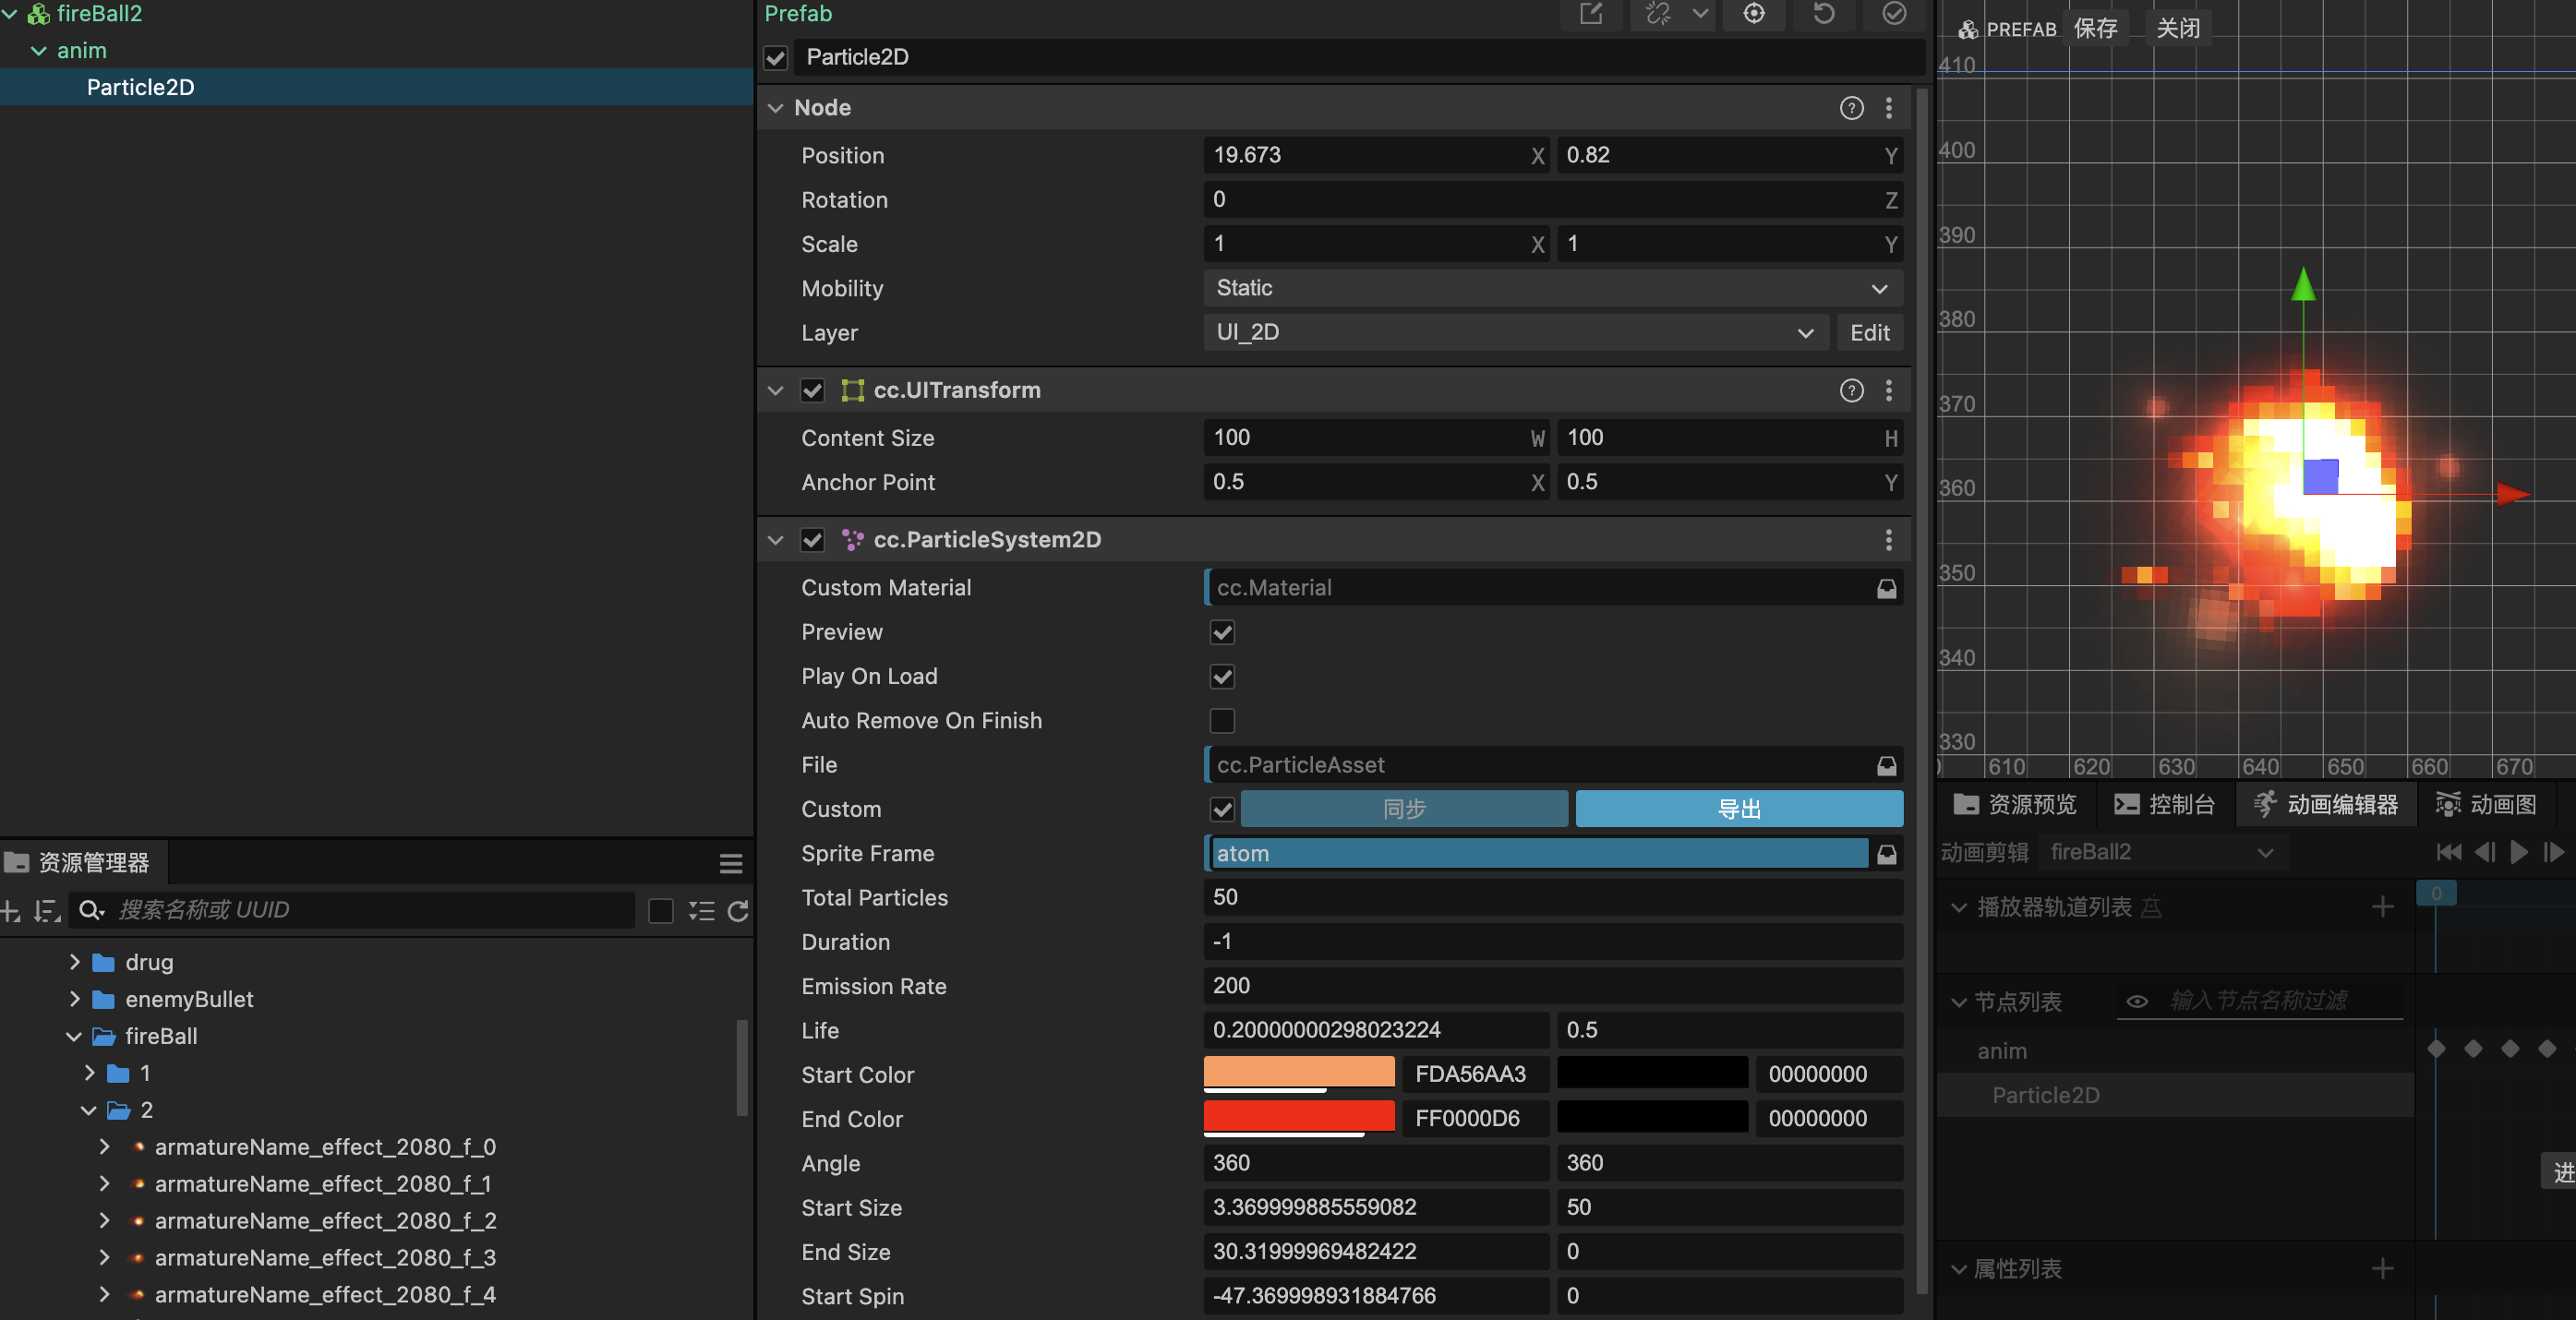
Task: Disable the Play On Load checkbox
Action: 1222,677
